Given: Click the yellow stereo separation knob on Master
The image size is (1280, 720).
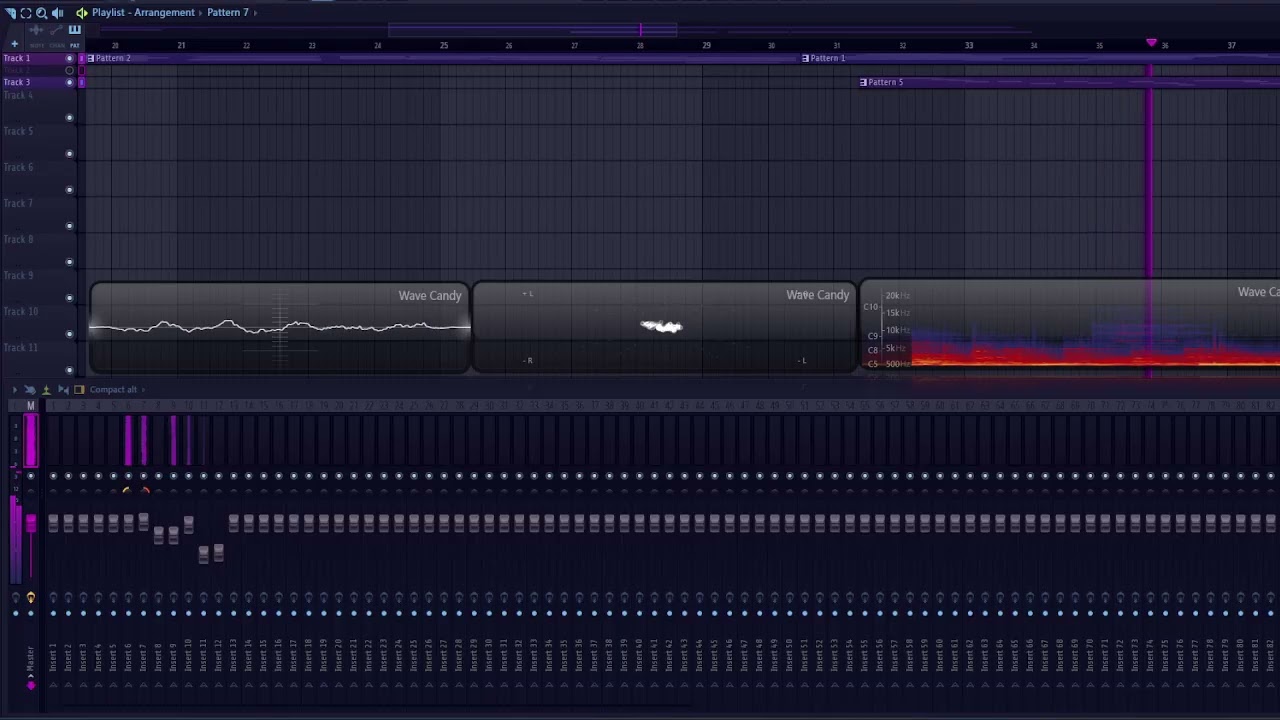Looking at the screenshot, I should (x=30, y=598).
